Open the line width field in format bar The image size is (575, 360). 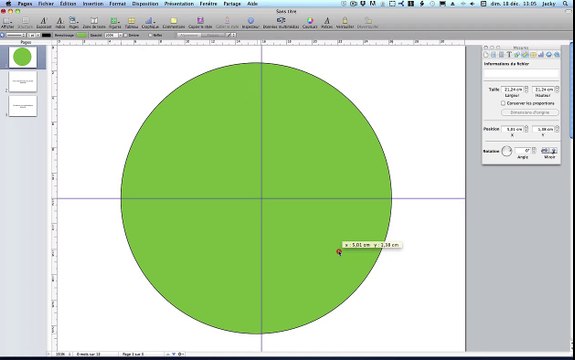[x=33, y=35]
